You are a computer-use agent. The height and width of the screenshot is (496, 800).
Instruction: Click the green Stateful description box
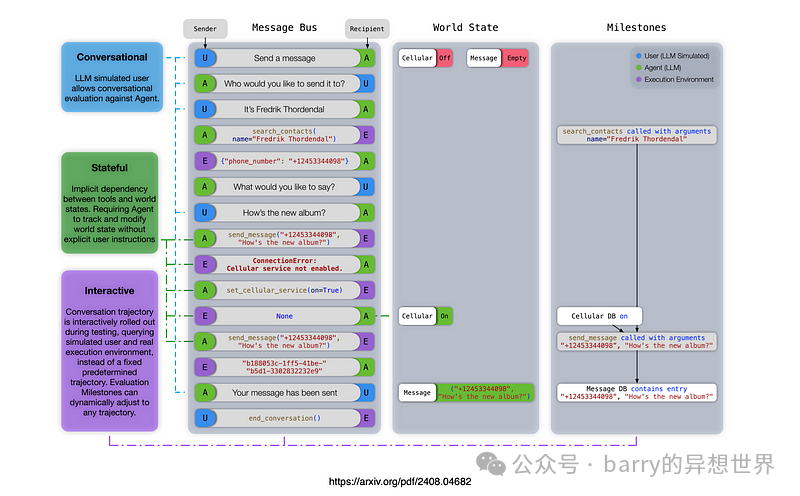click(110, 203)
